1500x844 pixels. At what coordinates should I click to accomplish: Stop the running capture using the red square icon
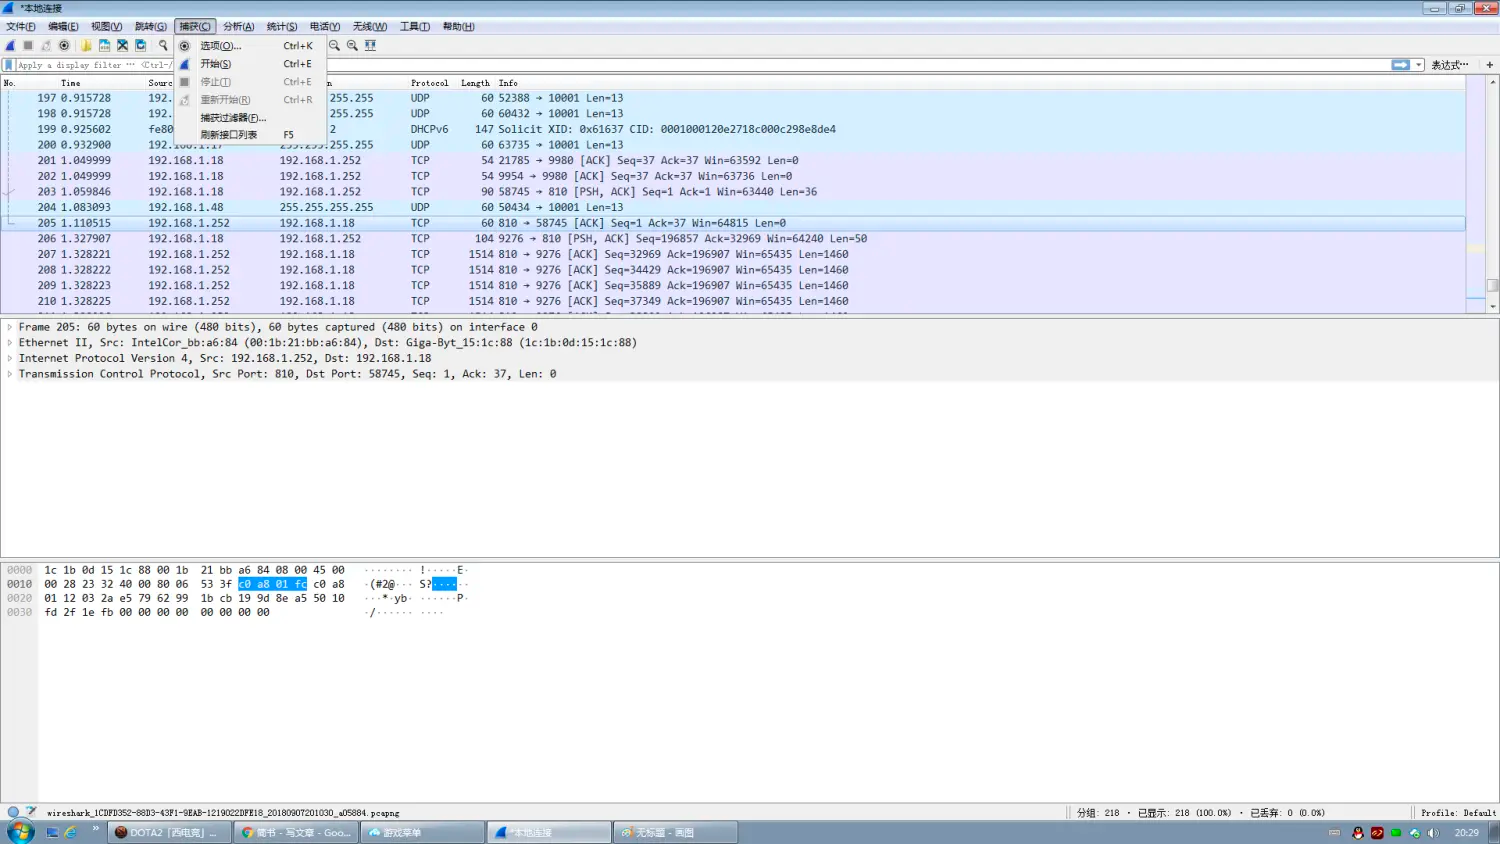28,45
